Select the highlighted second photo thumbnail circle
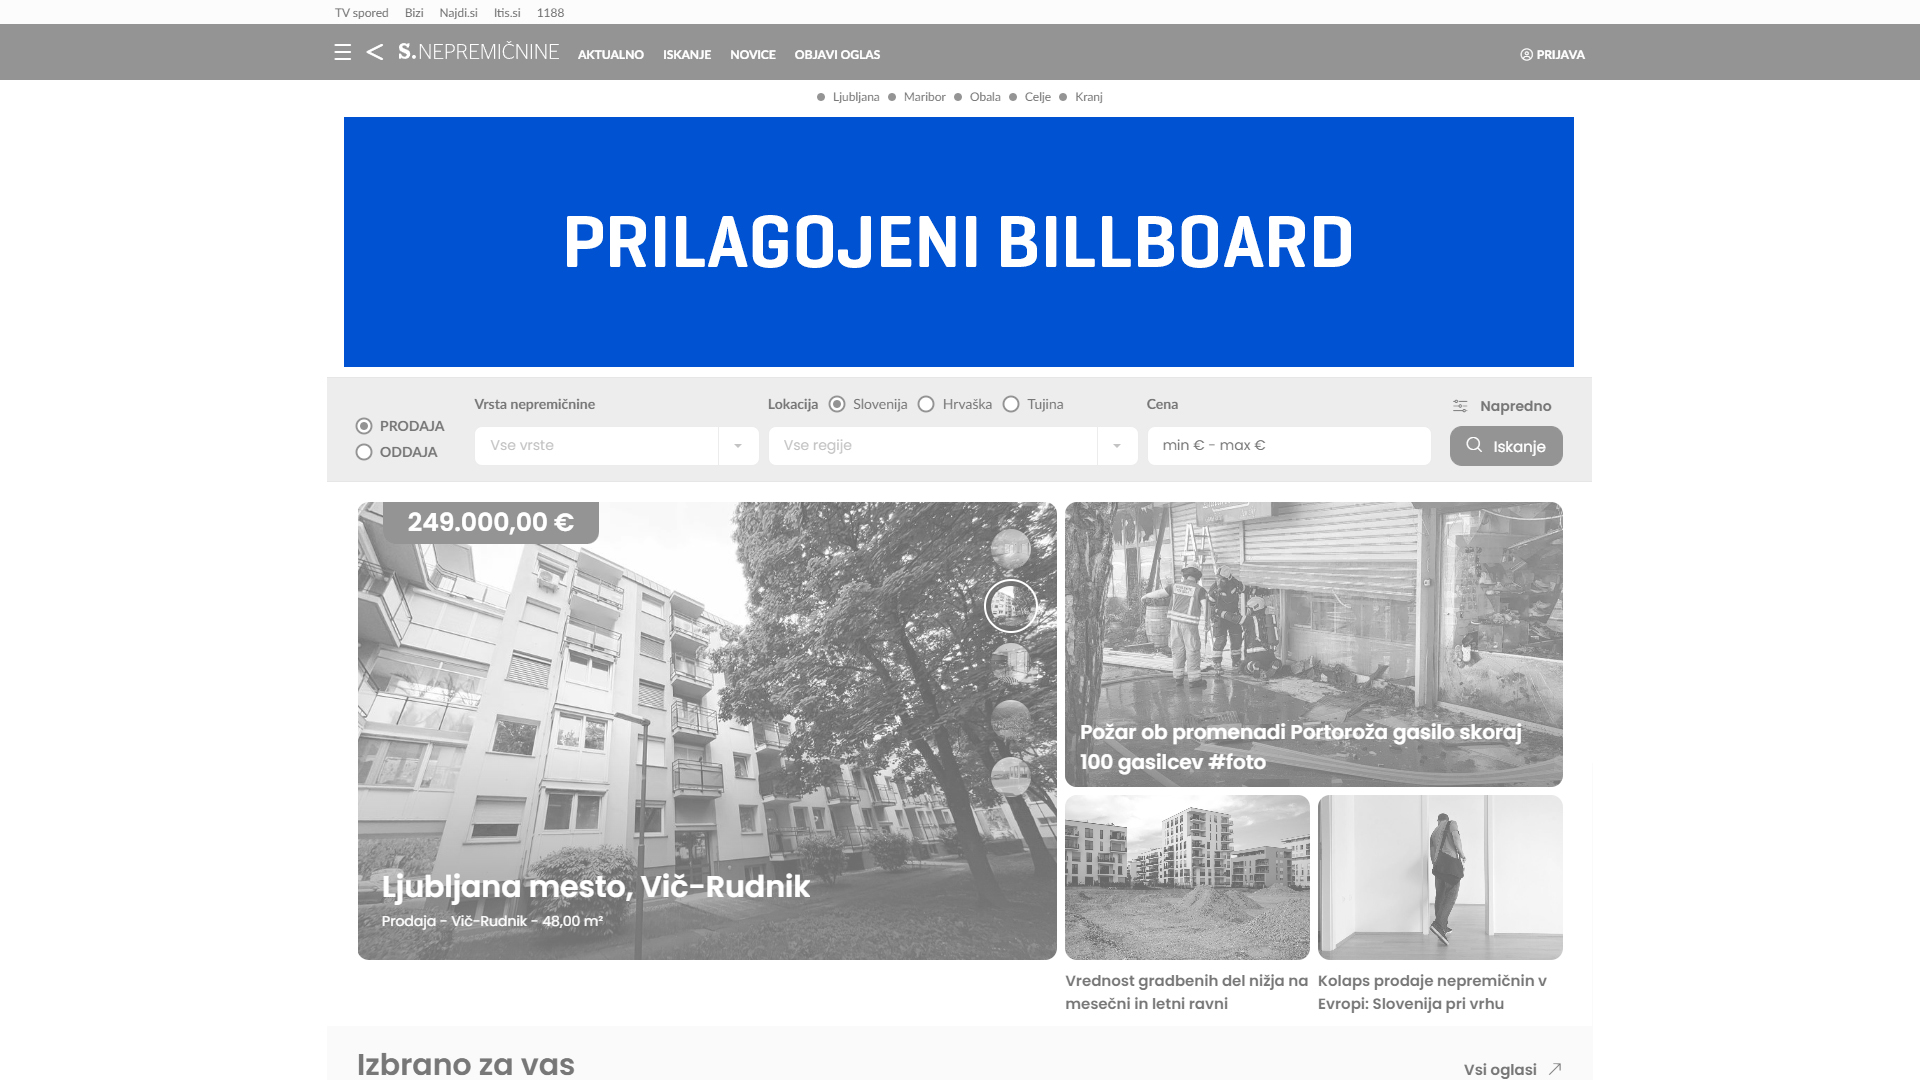This screenshot has height=1080, width=1920. coord(1011,606)
